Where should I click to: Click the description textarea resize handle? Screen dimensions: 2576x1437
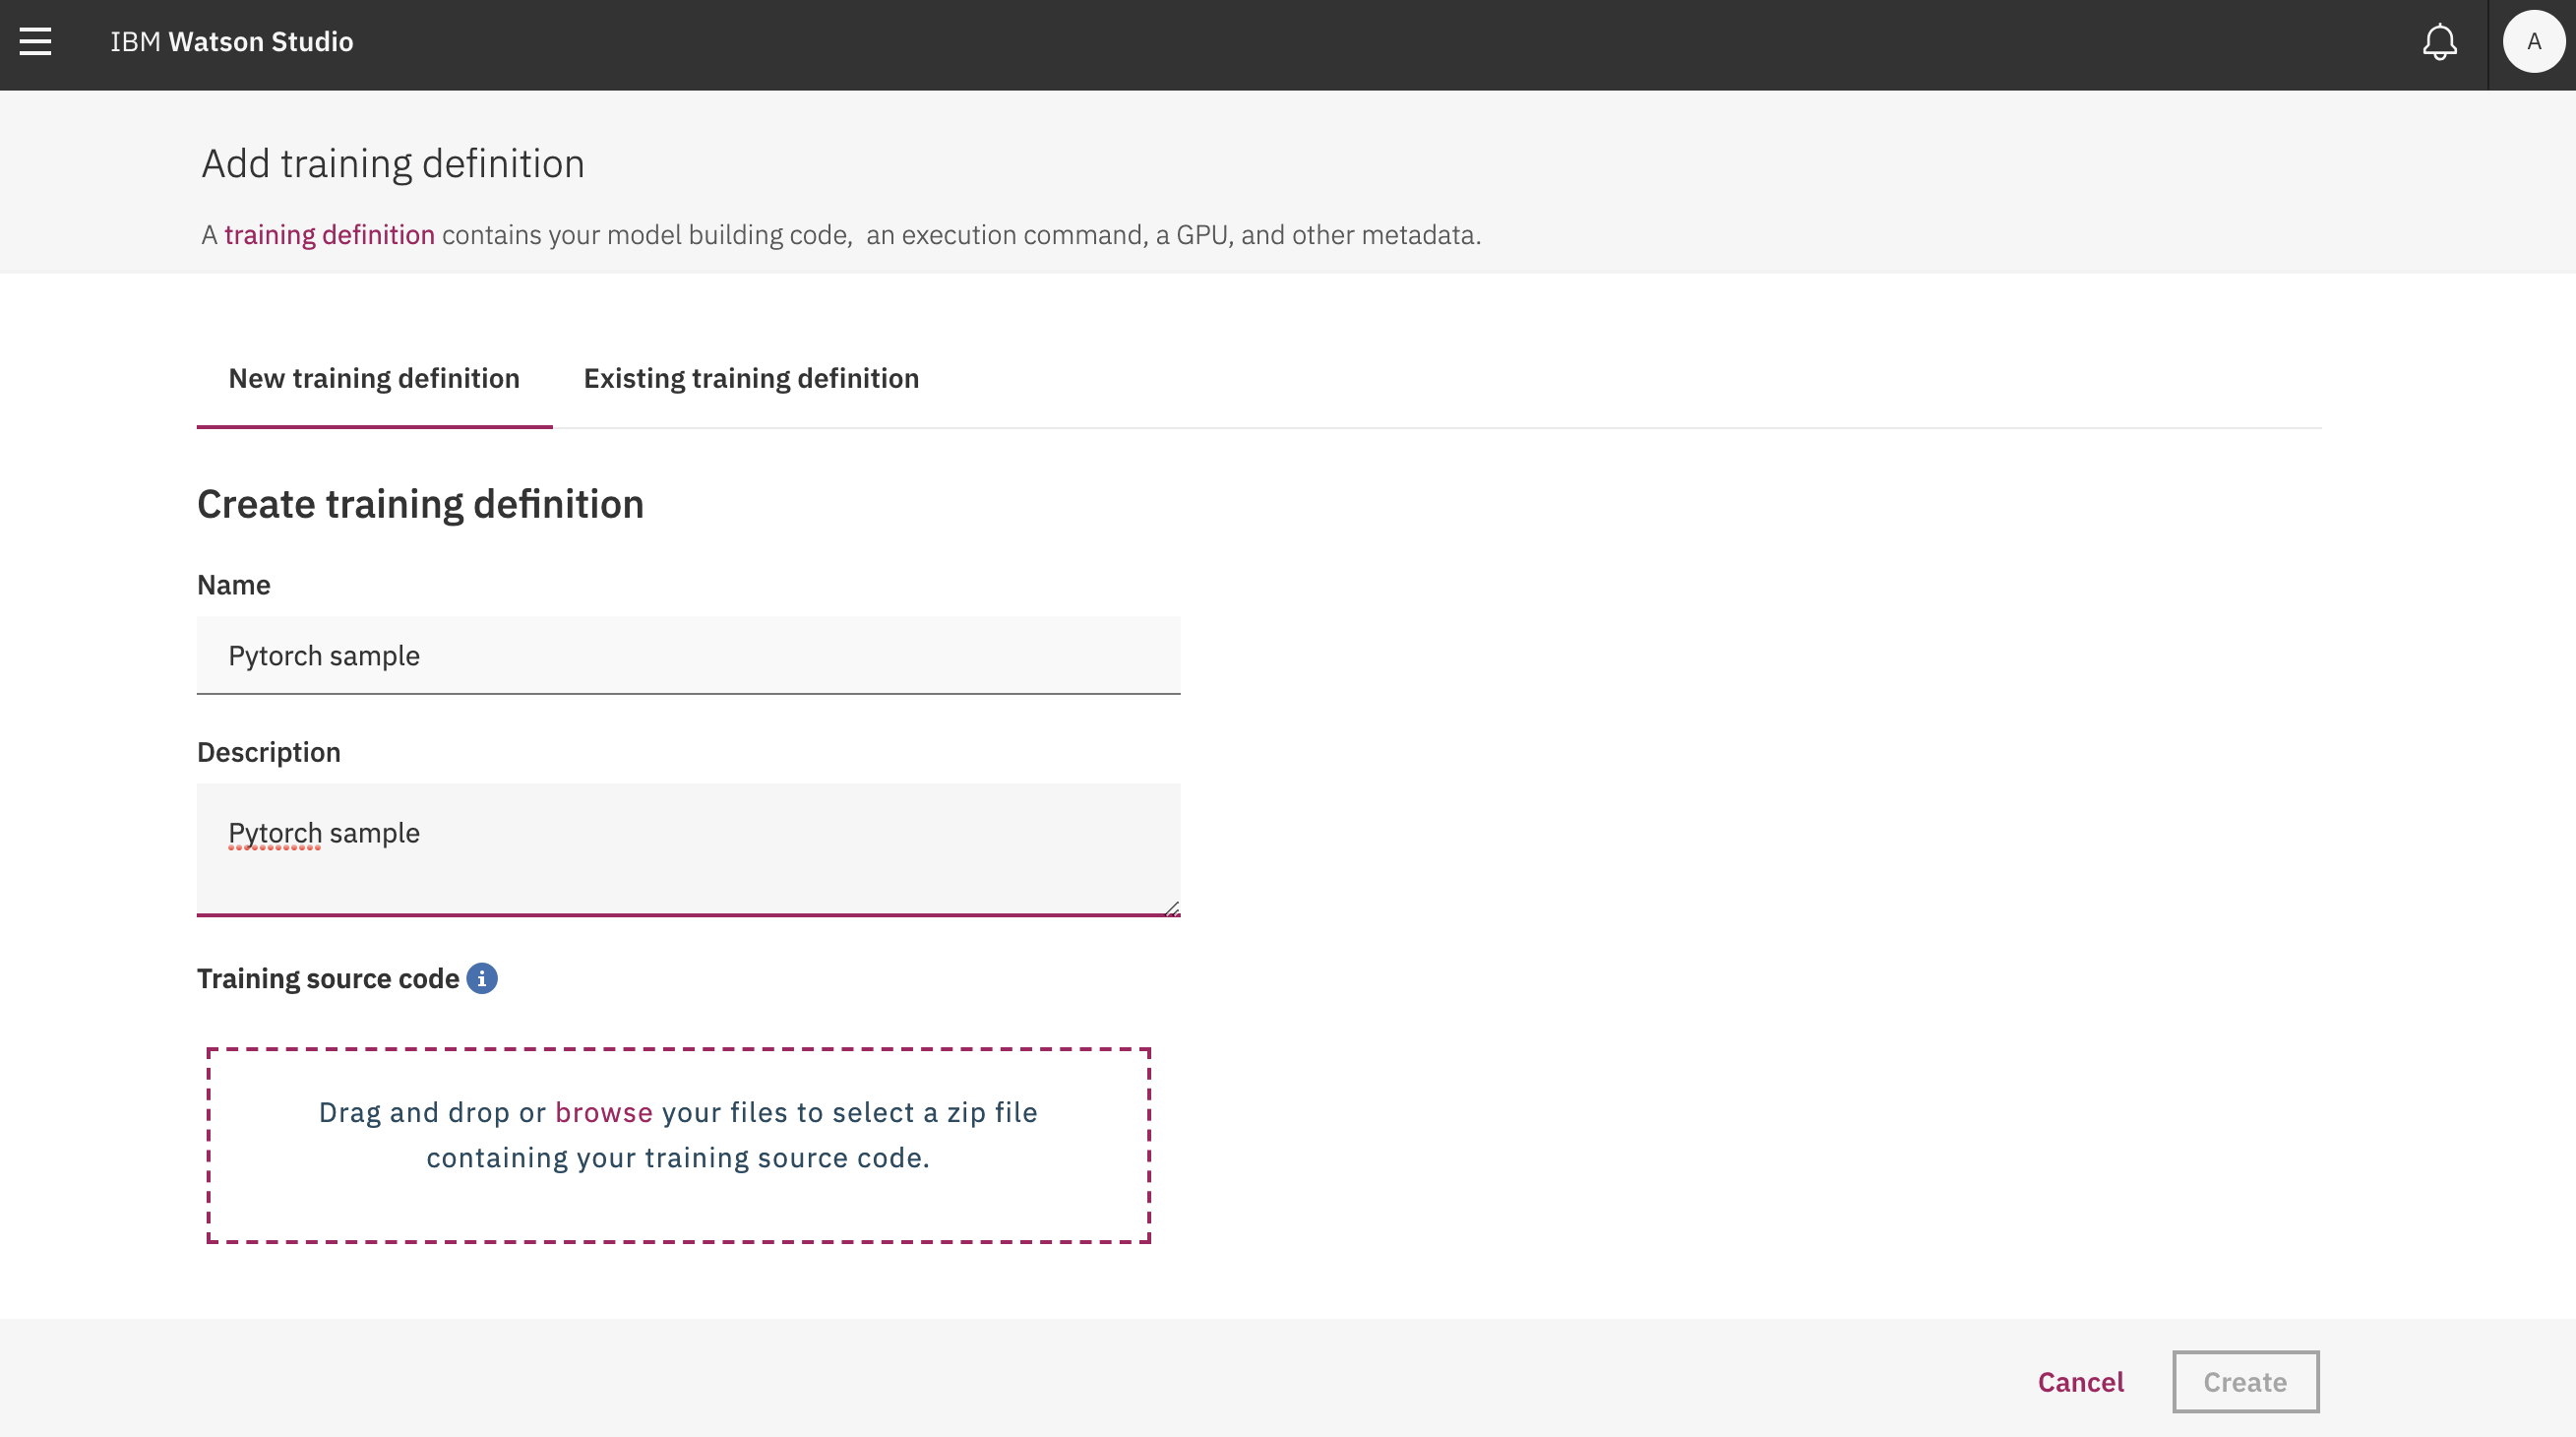tap(1172, 908)
